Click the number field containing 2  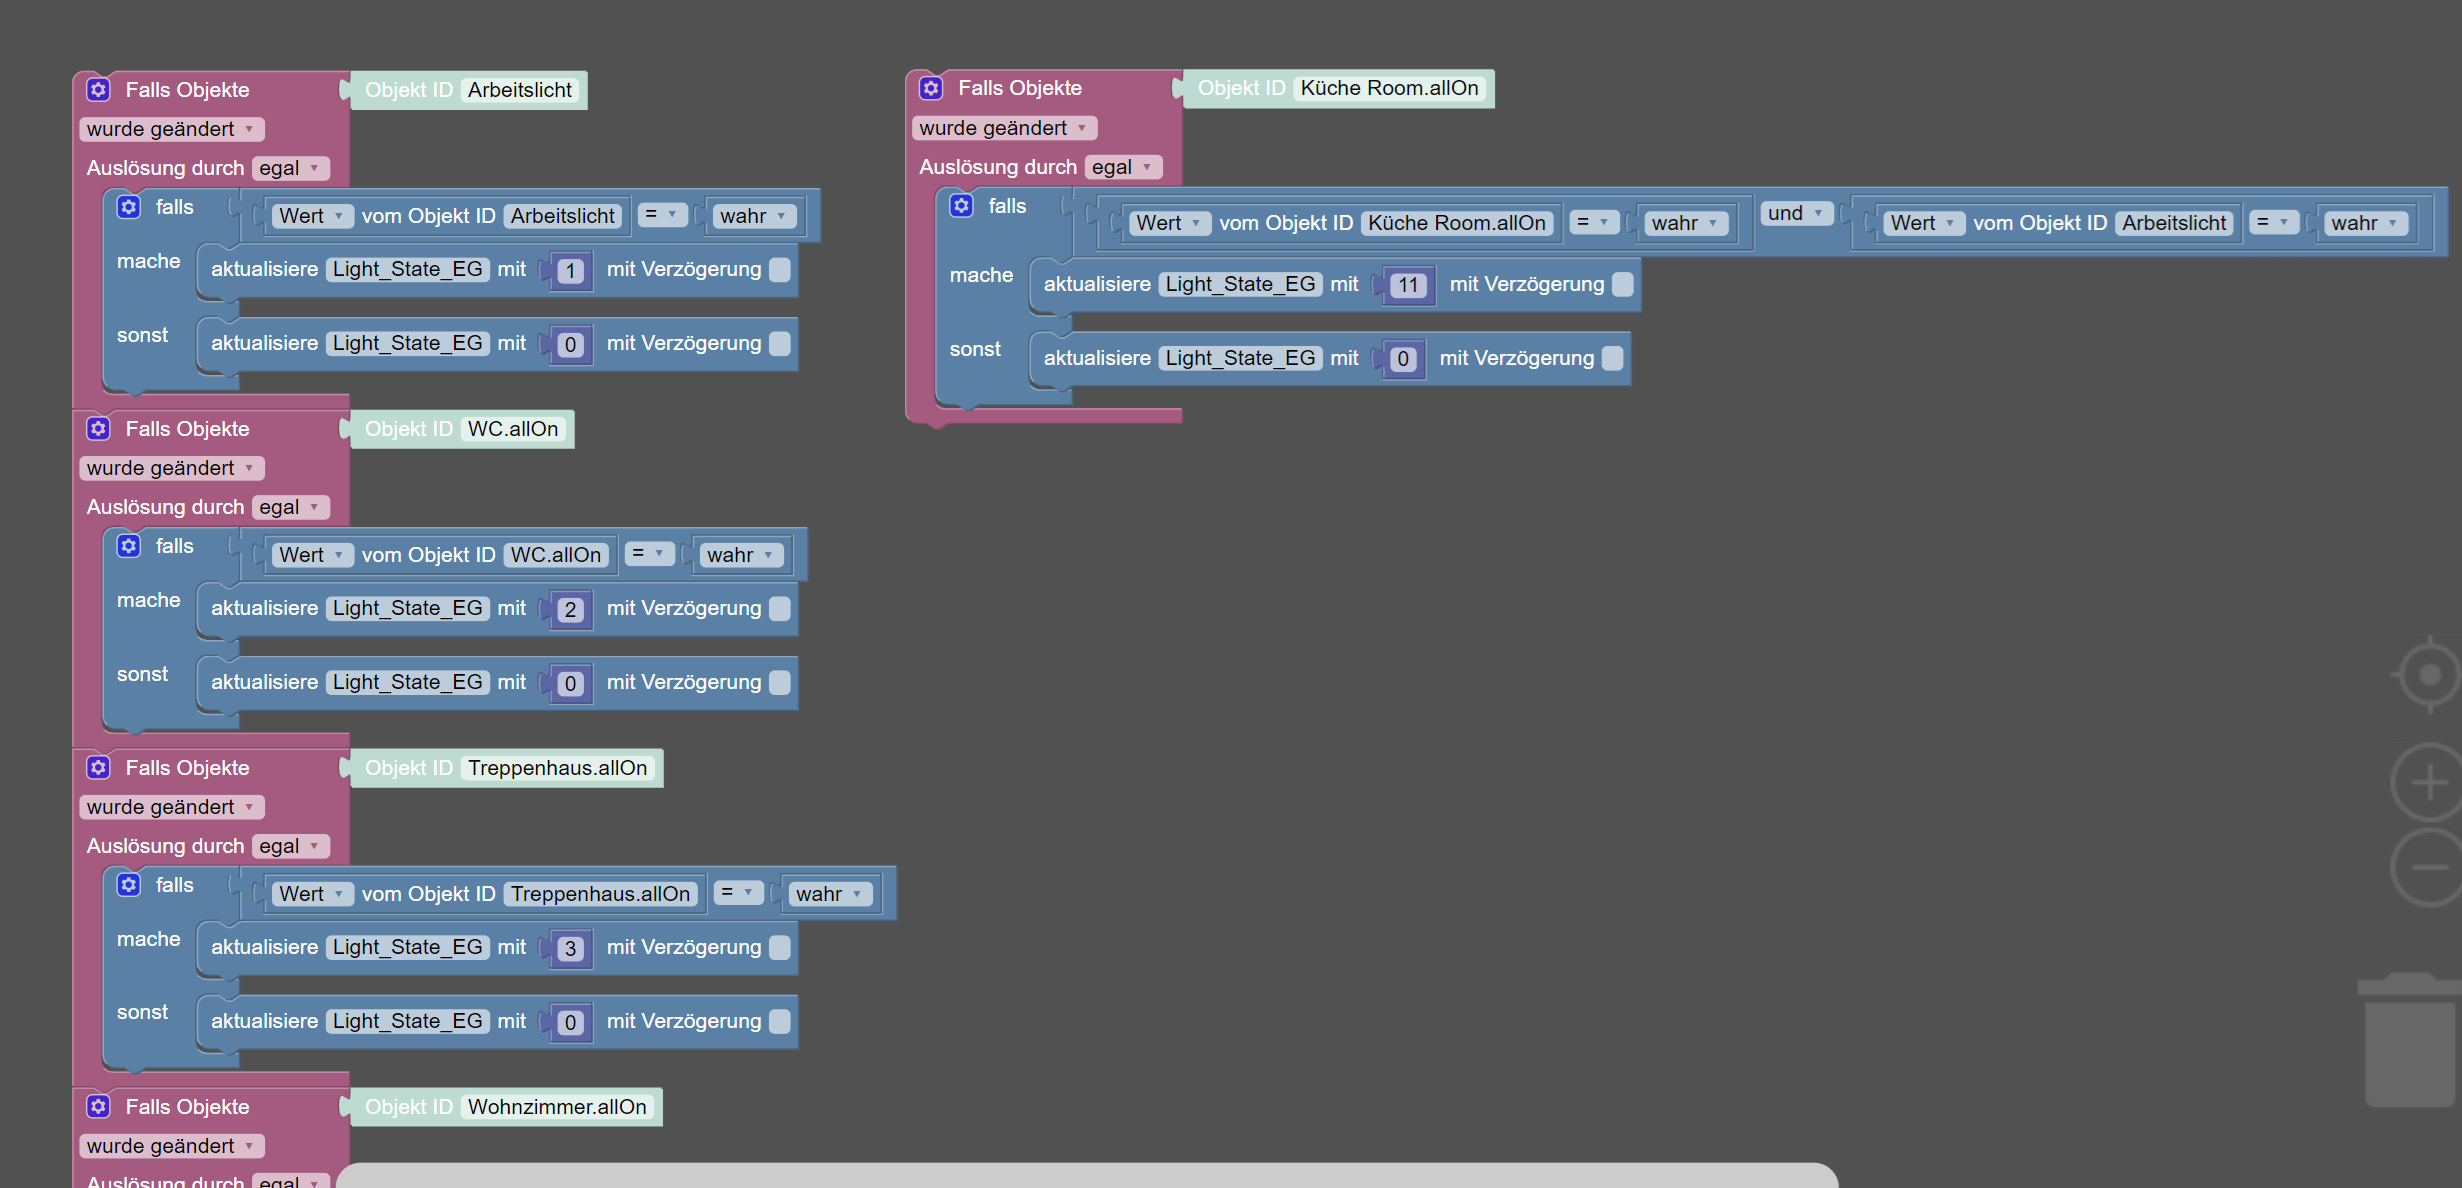coord(570,609)
